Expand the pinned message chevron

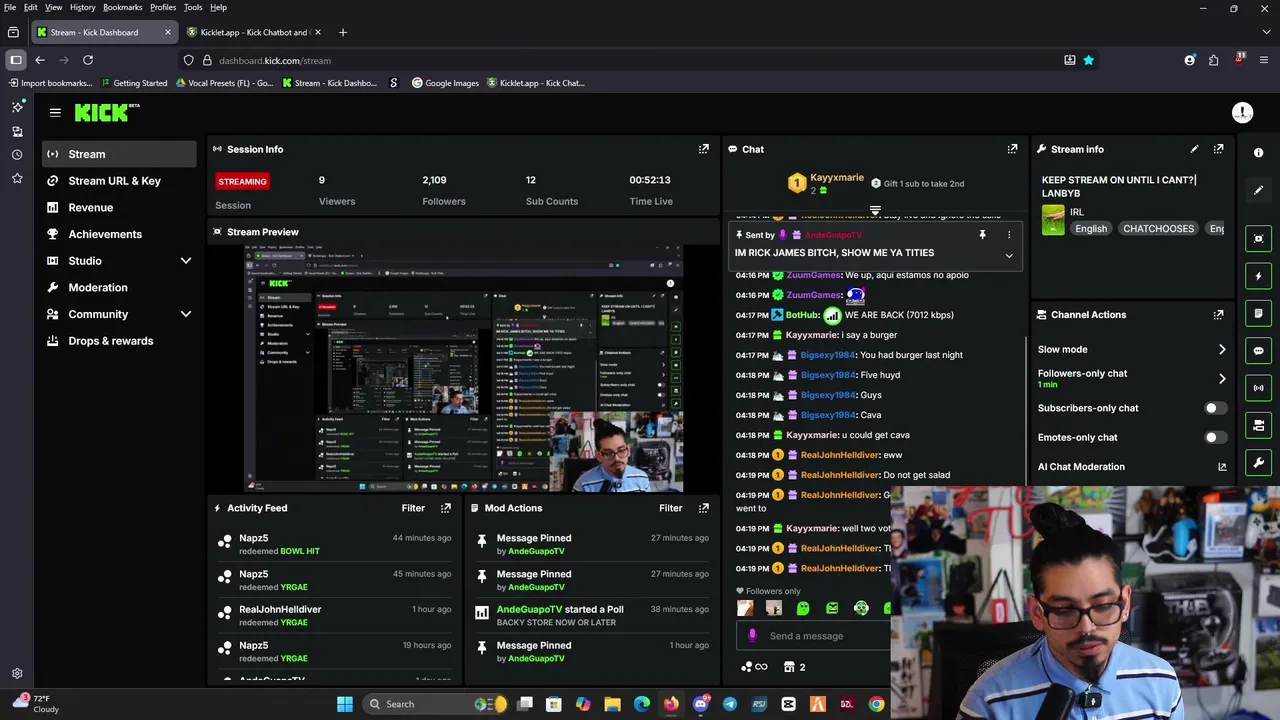[1009, 256]
